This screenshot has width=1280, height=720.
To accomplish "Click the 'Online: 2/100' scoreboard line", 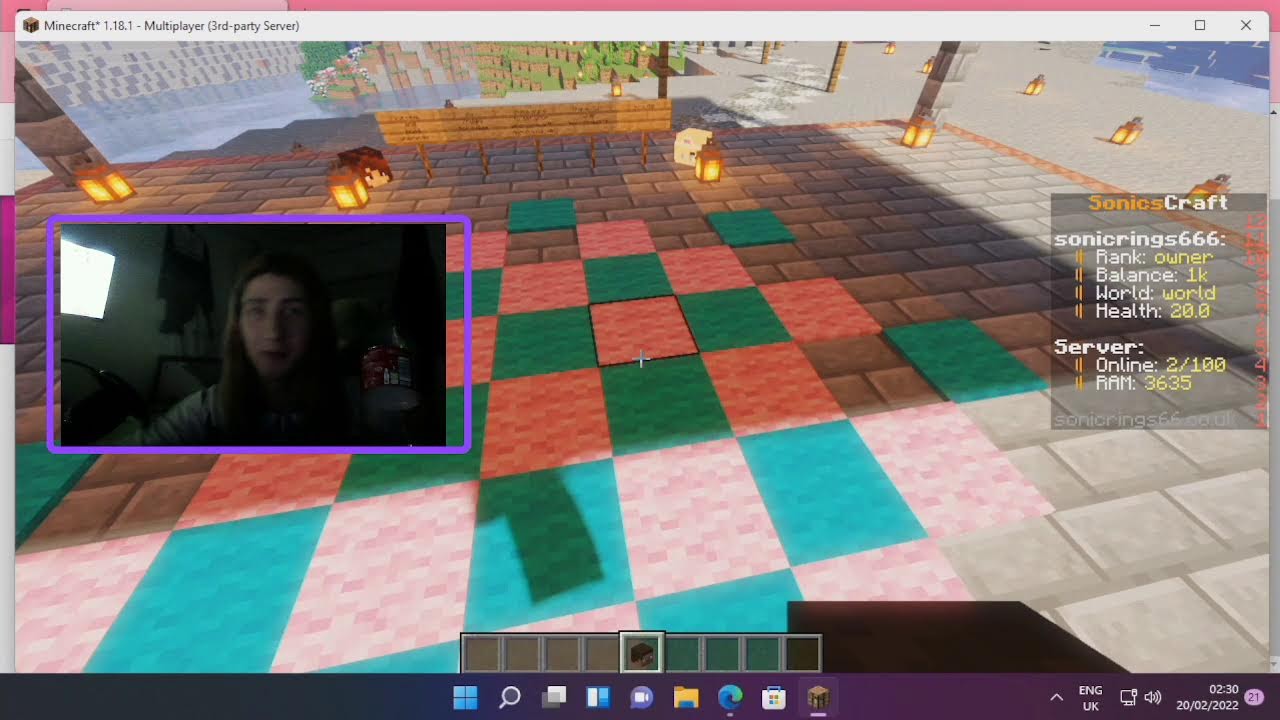I will click(x=1150, y=365).
